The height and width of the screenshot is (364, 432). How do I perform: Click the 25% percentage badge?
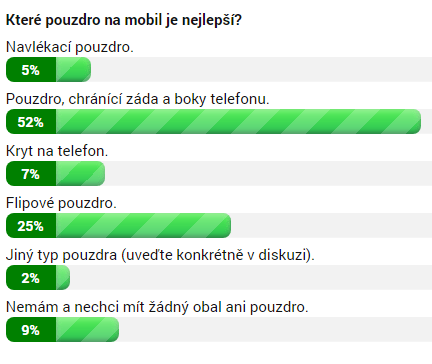pos(31,225)
